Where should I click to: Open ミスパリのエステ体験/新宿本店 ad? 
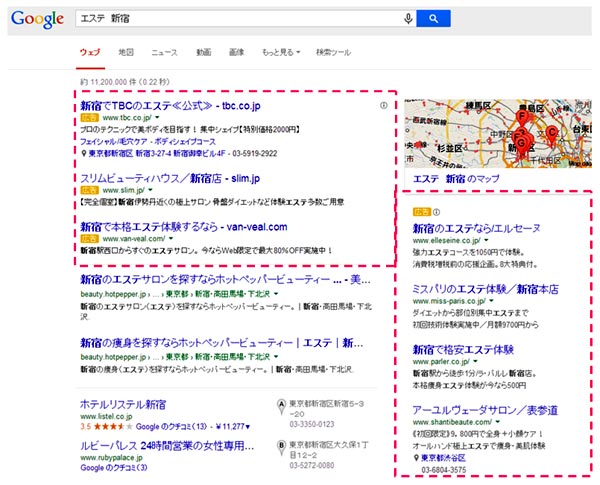point(485,289)
